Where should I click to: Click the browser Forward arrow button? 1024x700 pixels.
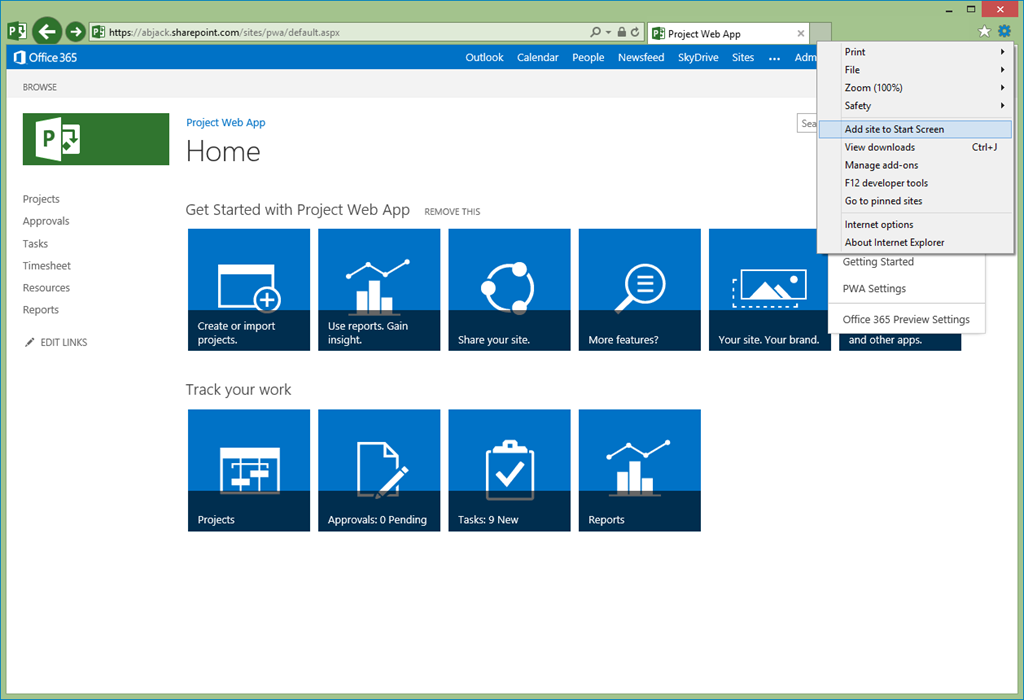coord(76,31)
